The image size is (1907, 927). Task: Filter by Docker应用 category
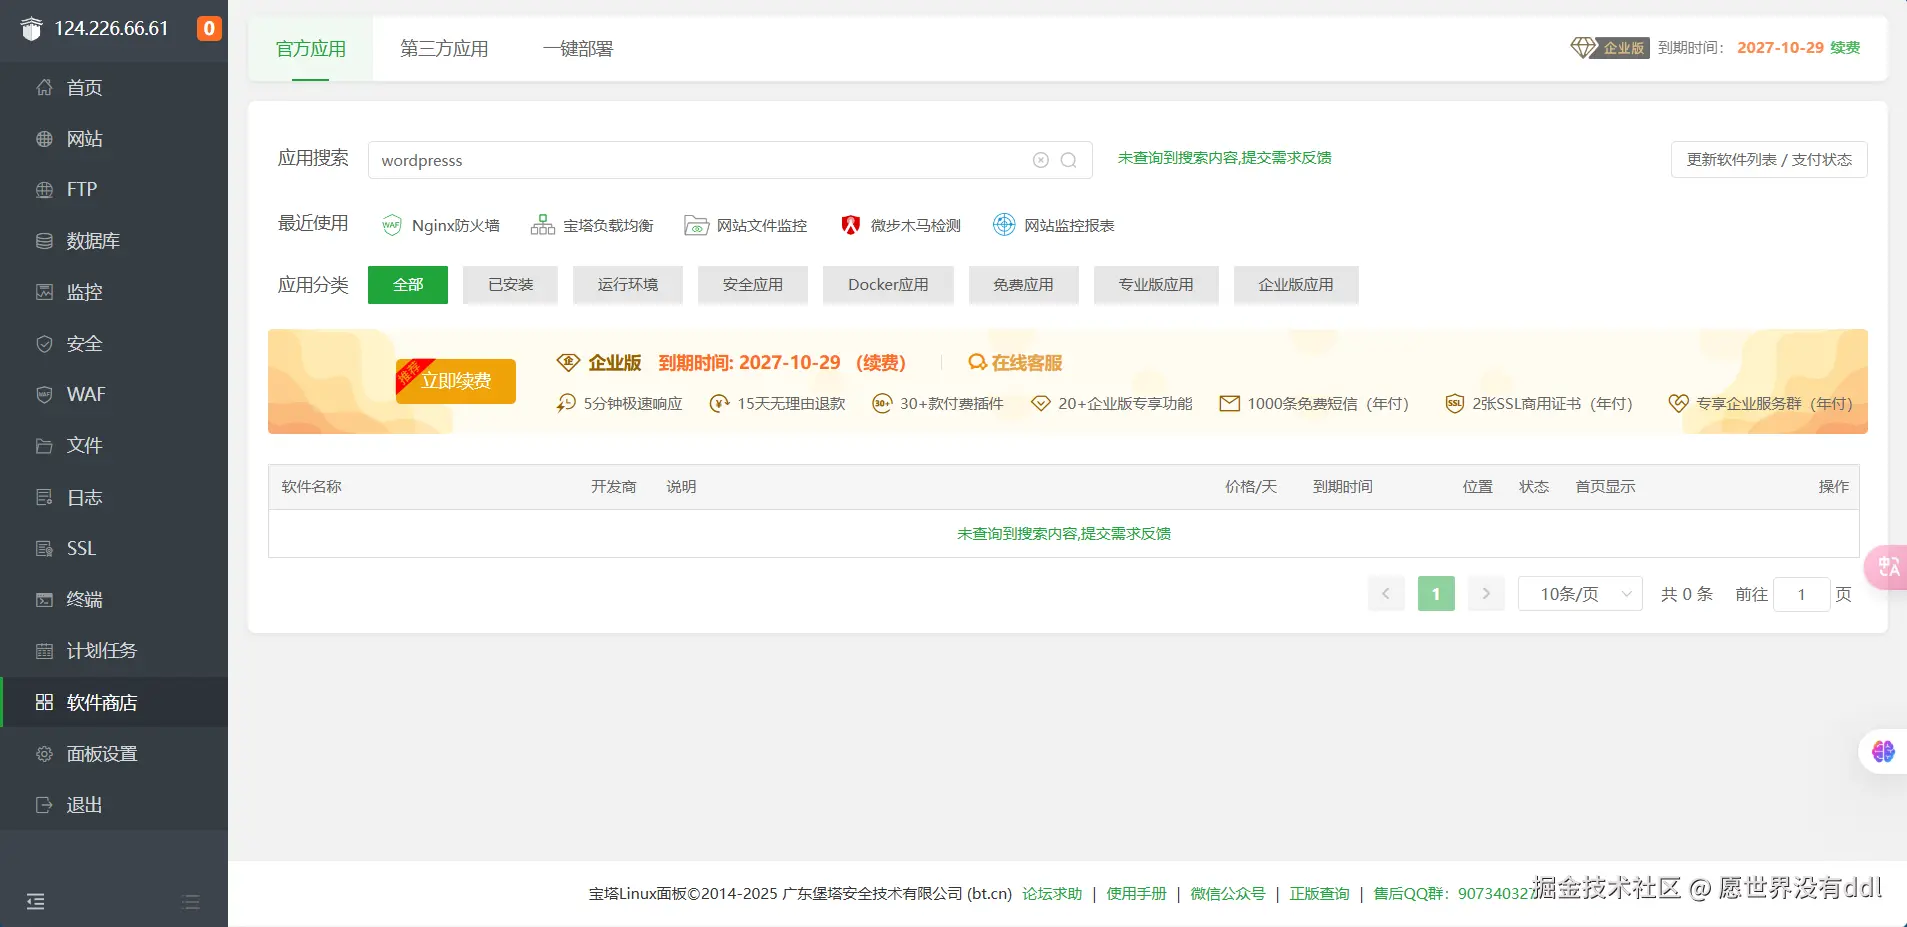click(888, 285)
